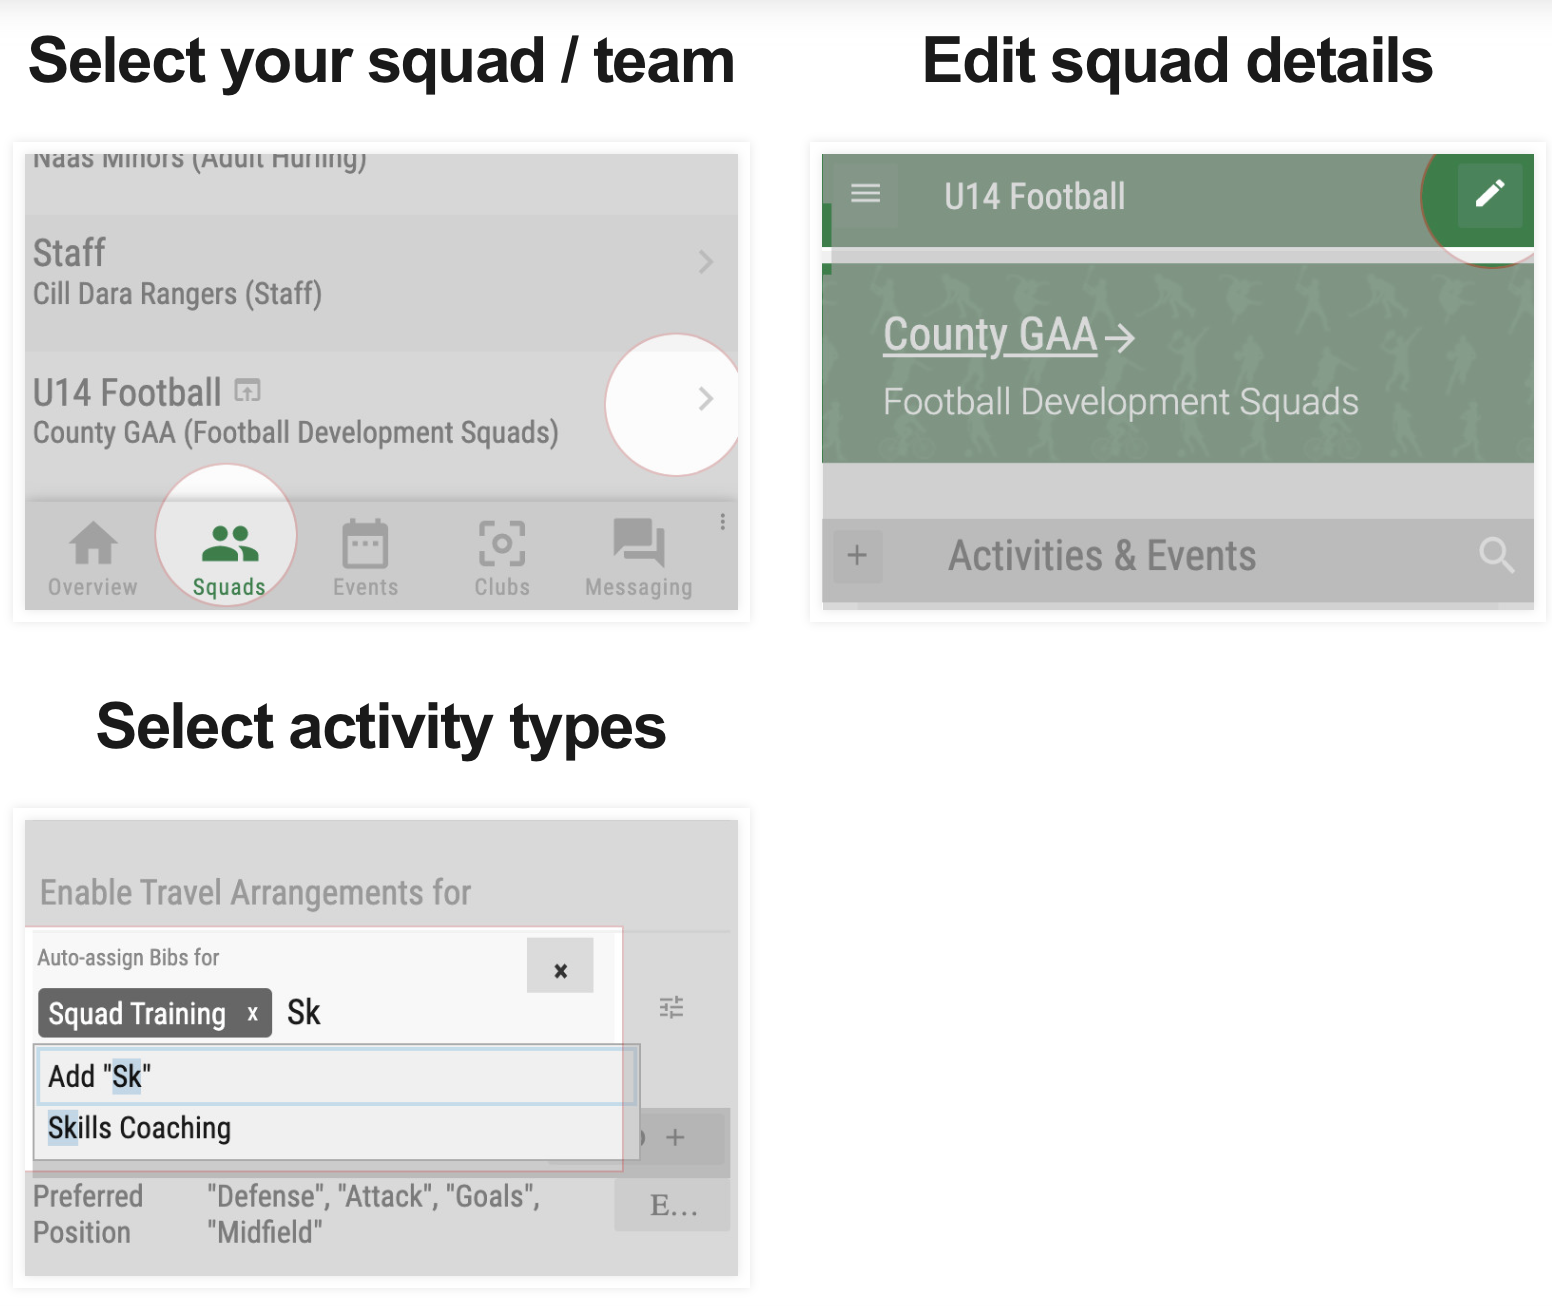This screenshot has height=1306, width=1552.
Task: Click the E… button for Preferred Position
Action: [x=673, y=1205]
